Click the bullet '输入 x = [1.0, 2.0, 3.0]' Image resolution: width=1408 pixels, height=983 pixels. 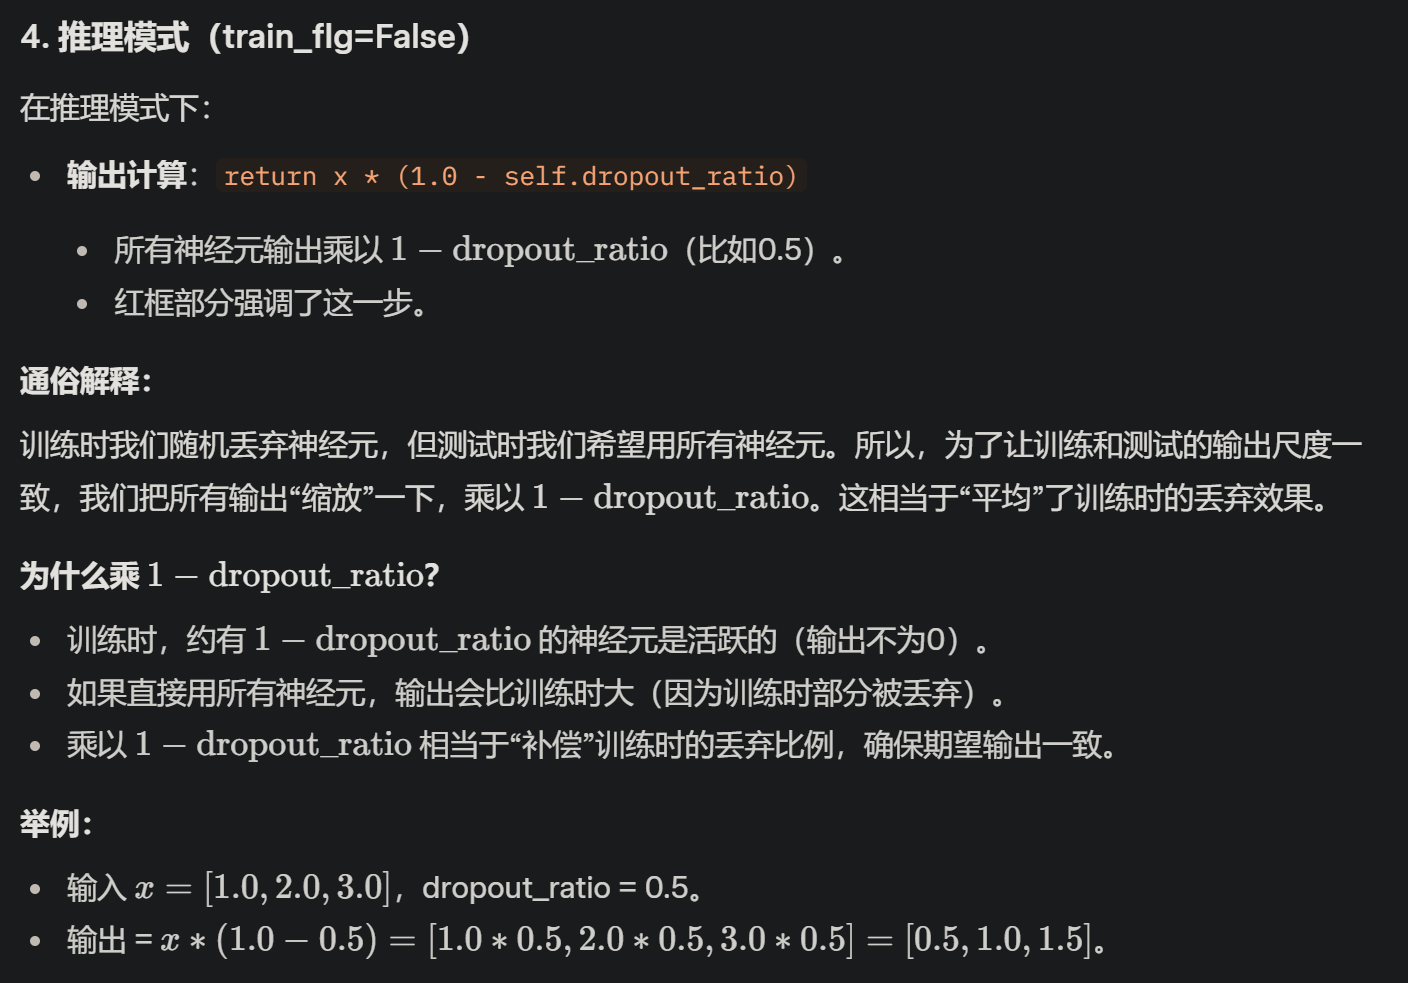[x=385, y=888]
